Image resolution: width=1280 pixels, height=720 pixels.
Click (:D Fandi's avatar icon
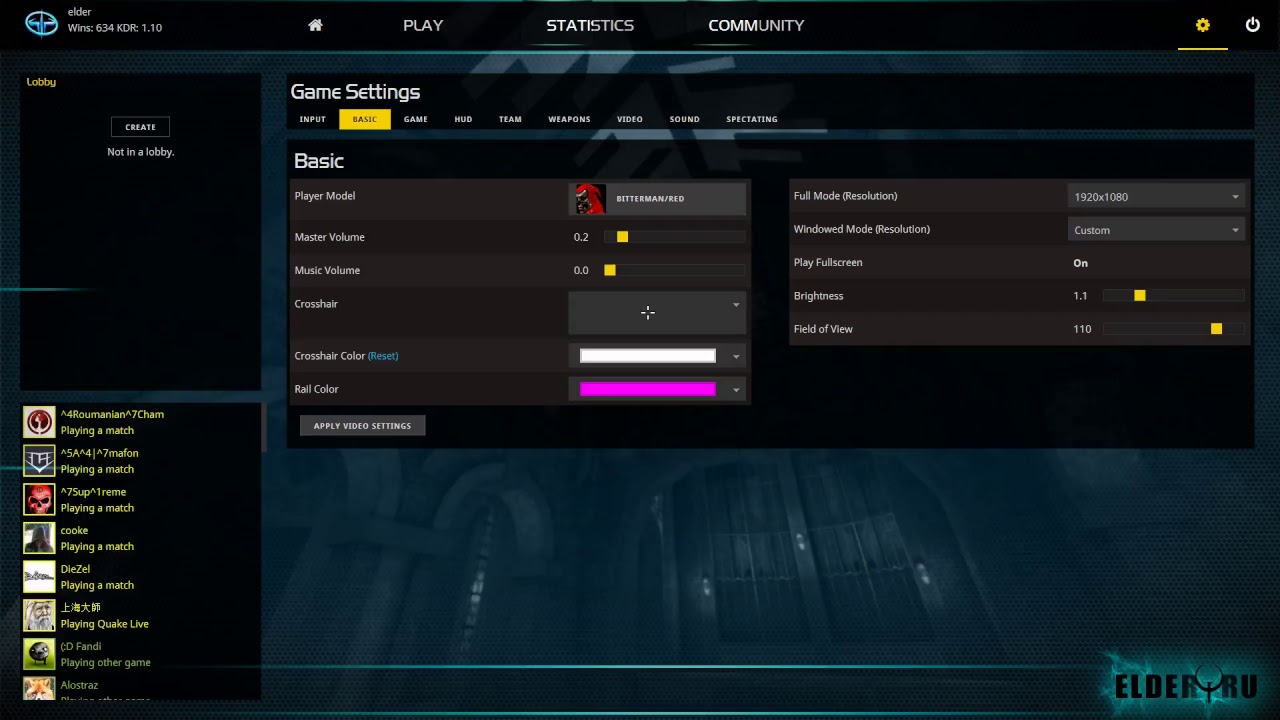(x=39, y=654)
